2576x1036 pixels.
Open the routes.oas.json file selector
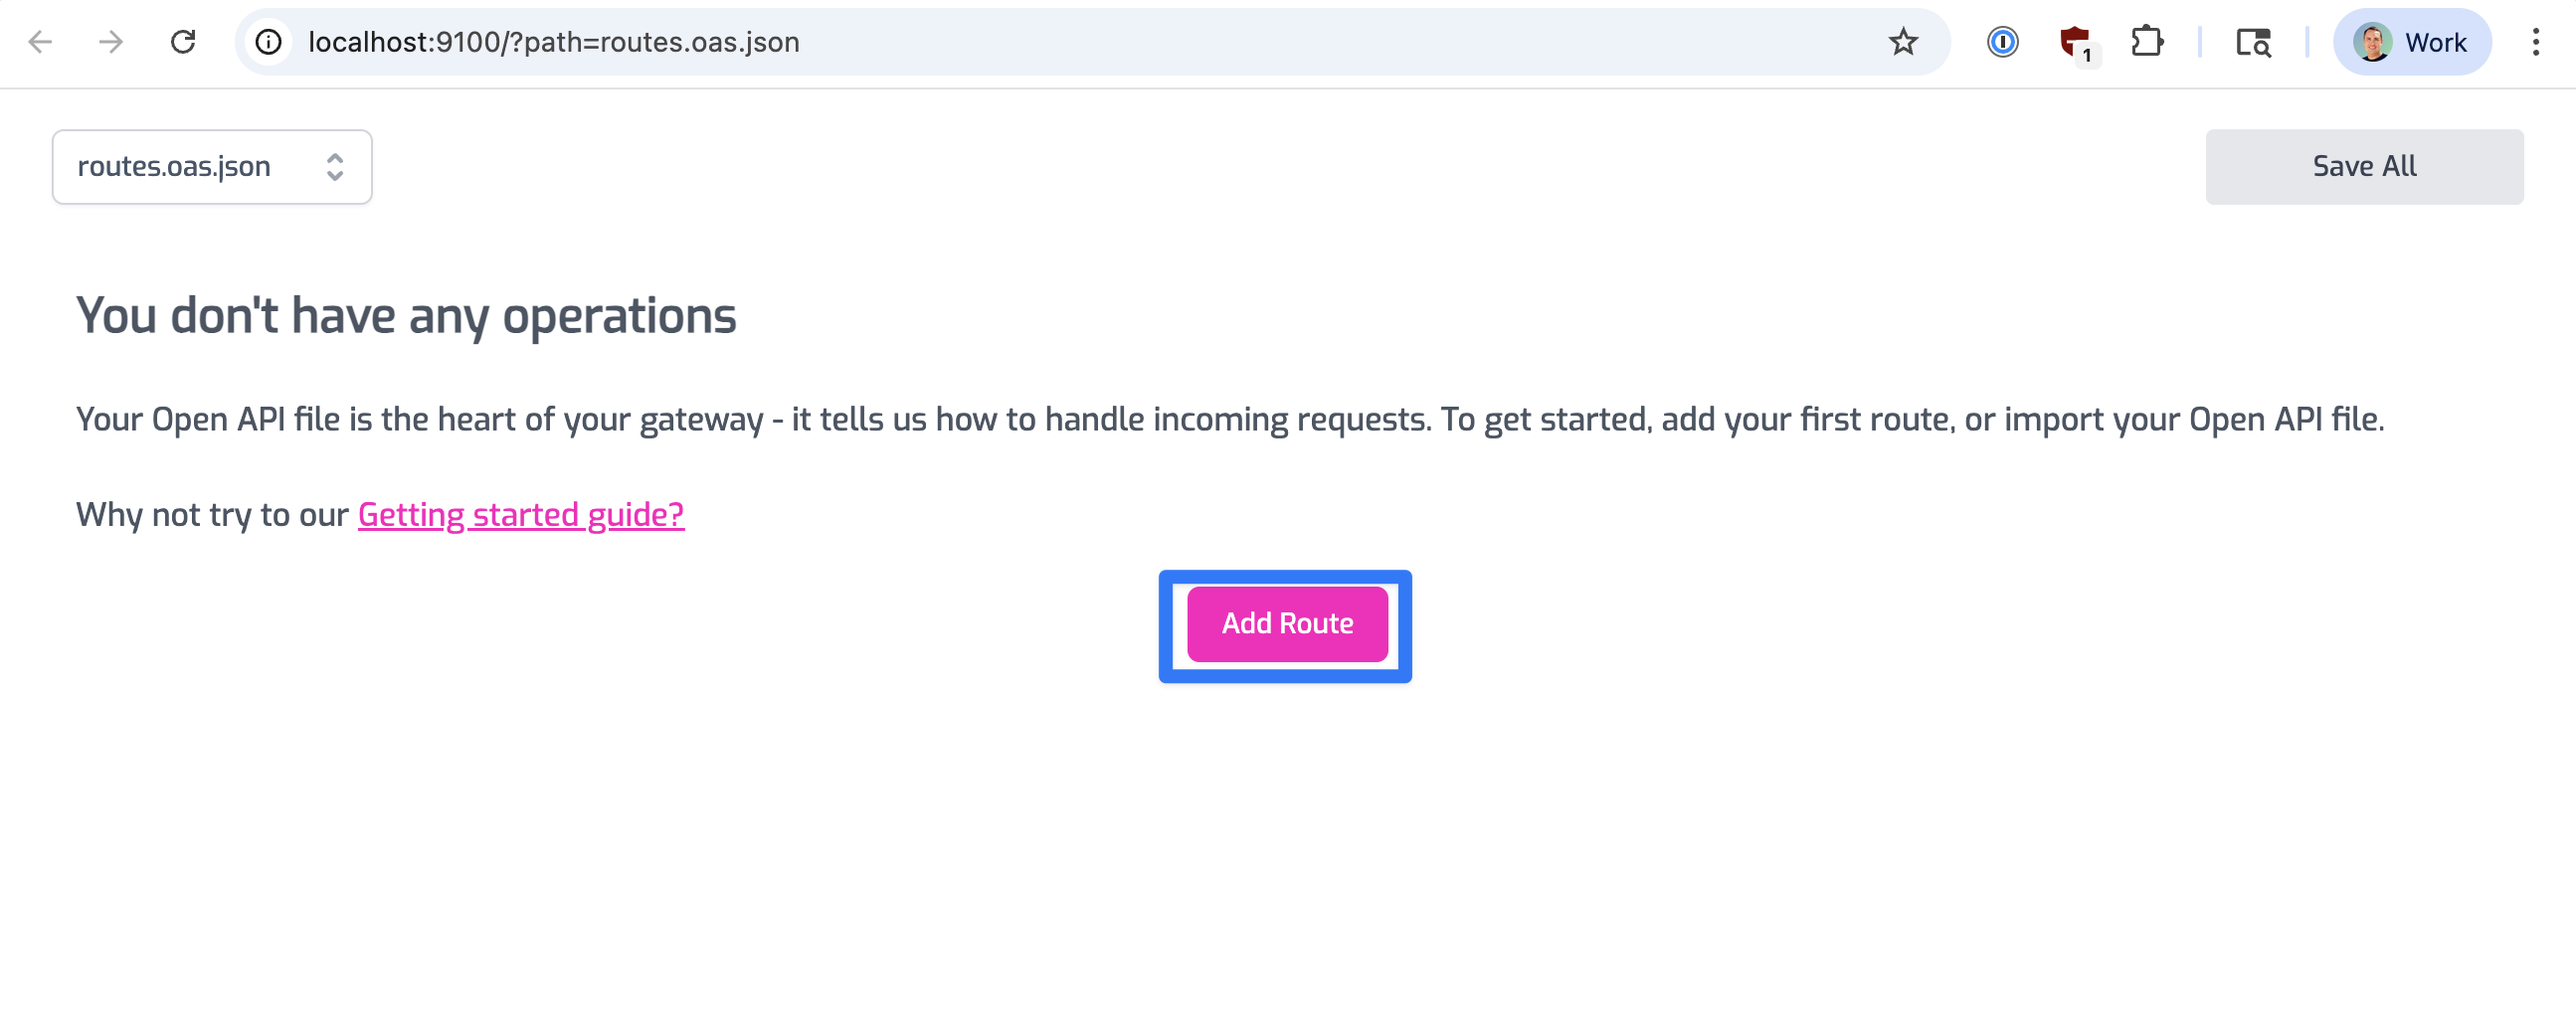212,167
